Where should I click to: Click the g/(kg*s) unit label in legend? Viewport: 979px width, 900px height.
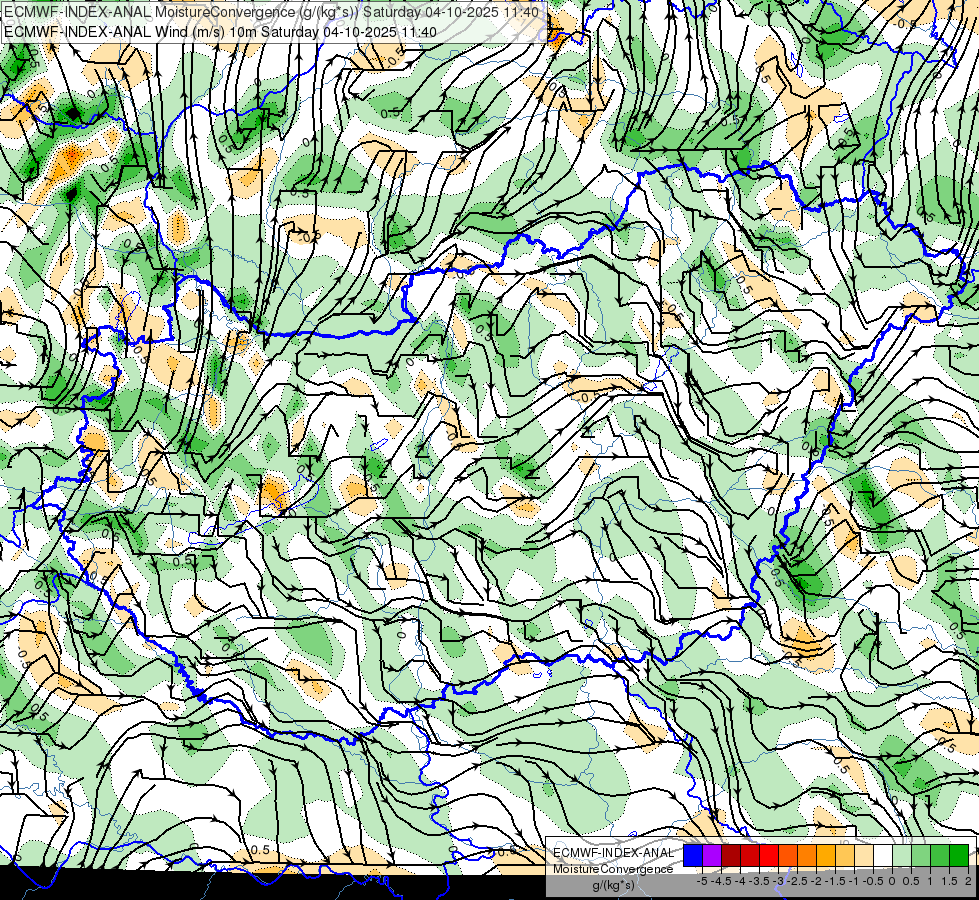[x=613, y=885]
